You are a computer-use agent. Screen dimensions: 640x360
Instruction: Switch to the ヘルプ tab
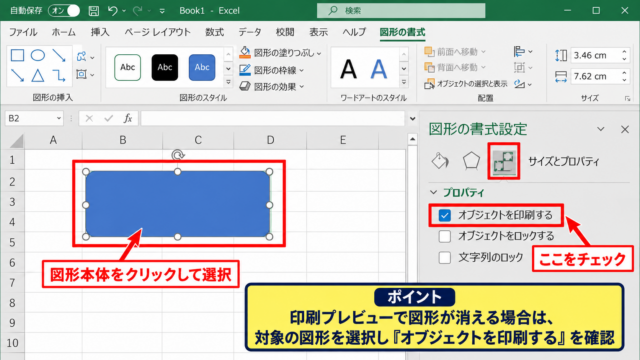tap(354, 32)
